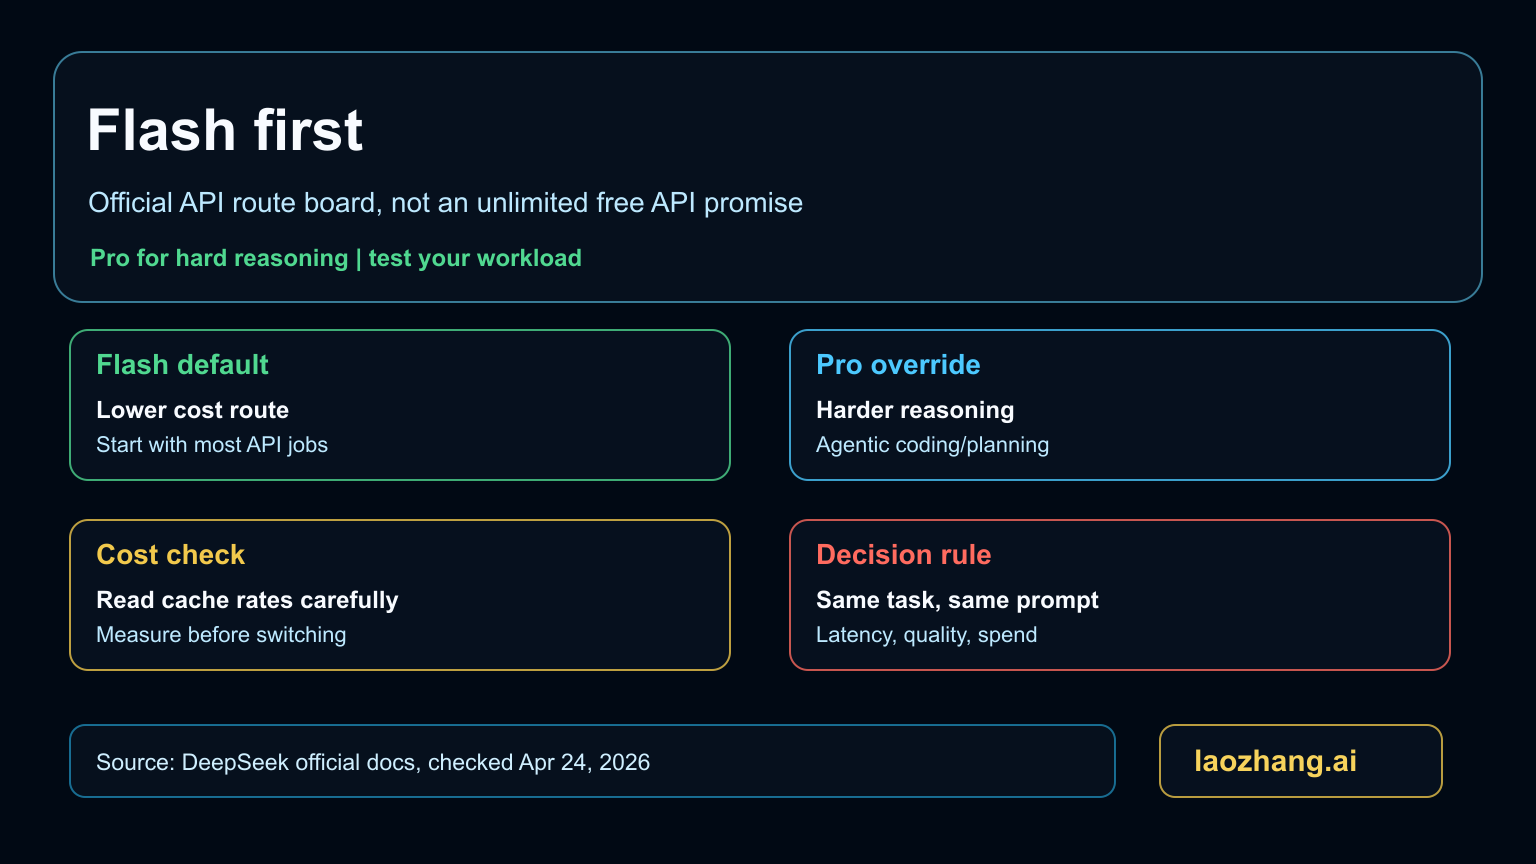Select "Start with most API jobs" line
The height and width of the screenshot is (864, 1536).
pos(212,445)
